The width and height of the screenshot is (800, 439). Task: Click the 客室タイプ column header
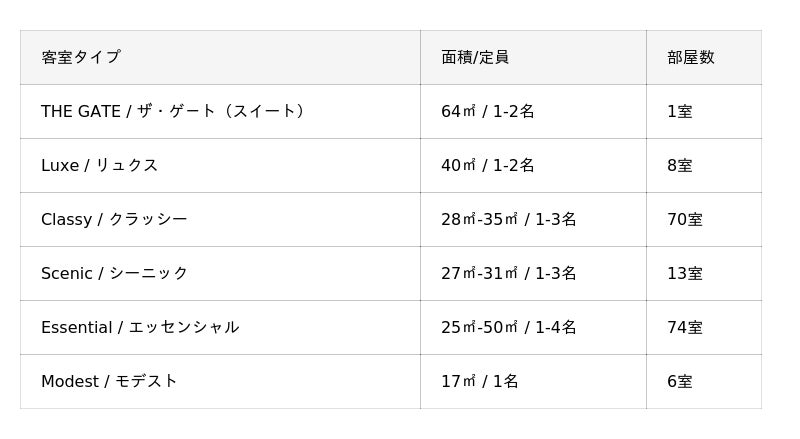click(81, 57)
